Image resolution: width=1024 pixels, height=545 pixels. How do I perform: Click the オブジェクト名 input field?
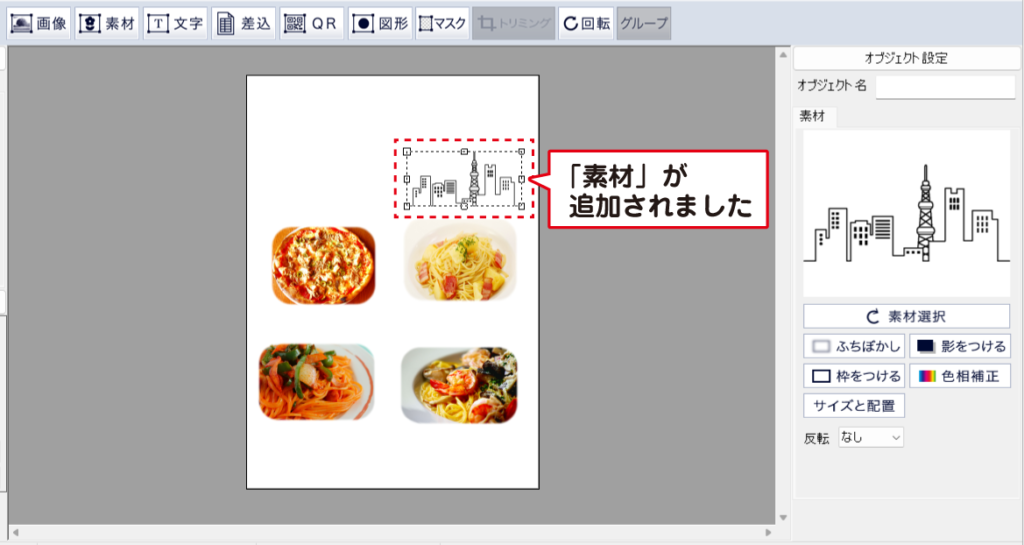click(x=945, y=87)
